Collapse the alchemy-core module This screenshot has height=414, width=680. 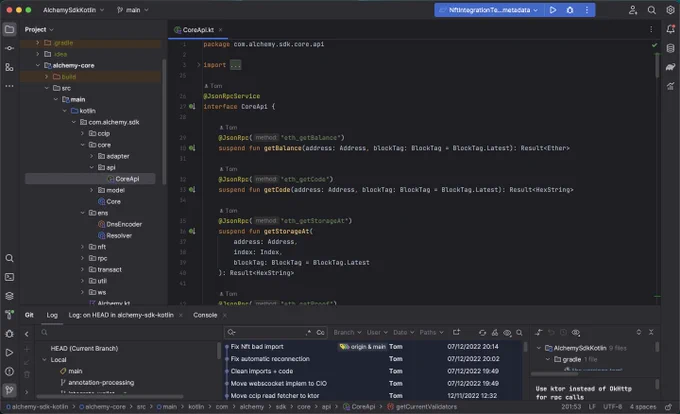pyautogui.click(x=38, y=65)
